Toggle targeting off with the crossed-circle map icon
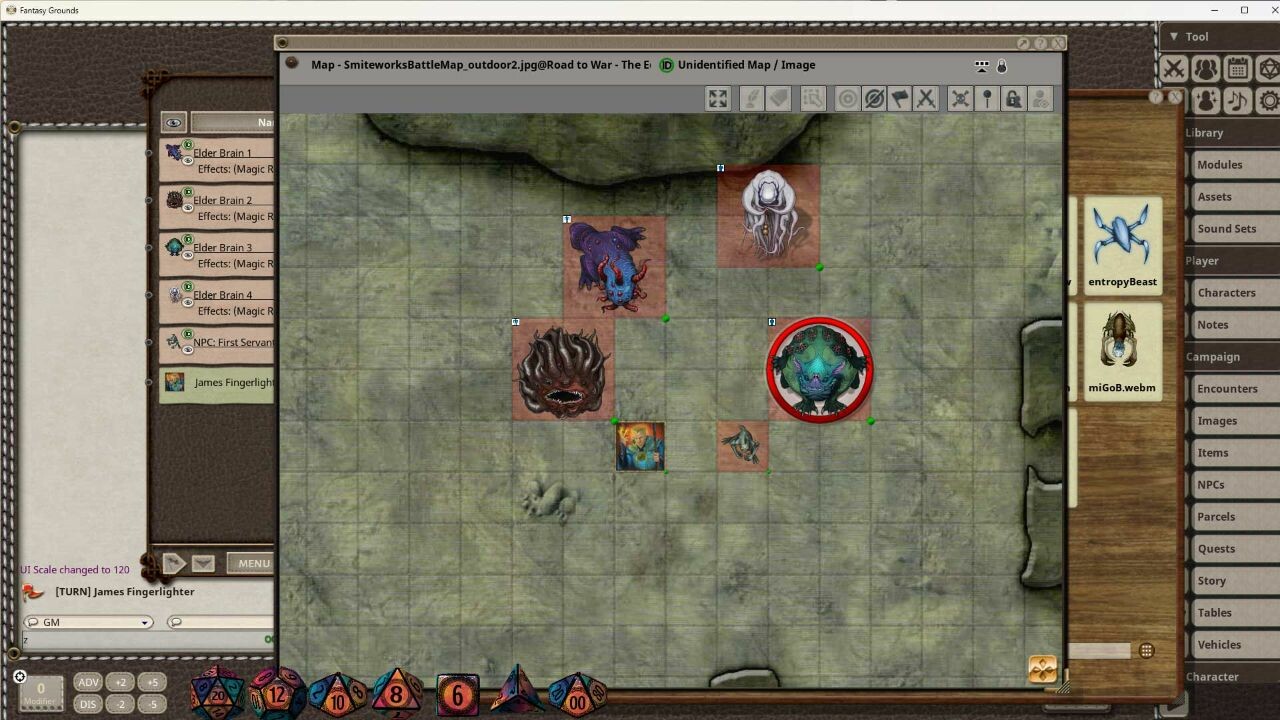This screenshot has width=1280, height=720. [x=874, y=98]
